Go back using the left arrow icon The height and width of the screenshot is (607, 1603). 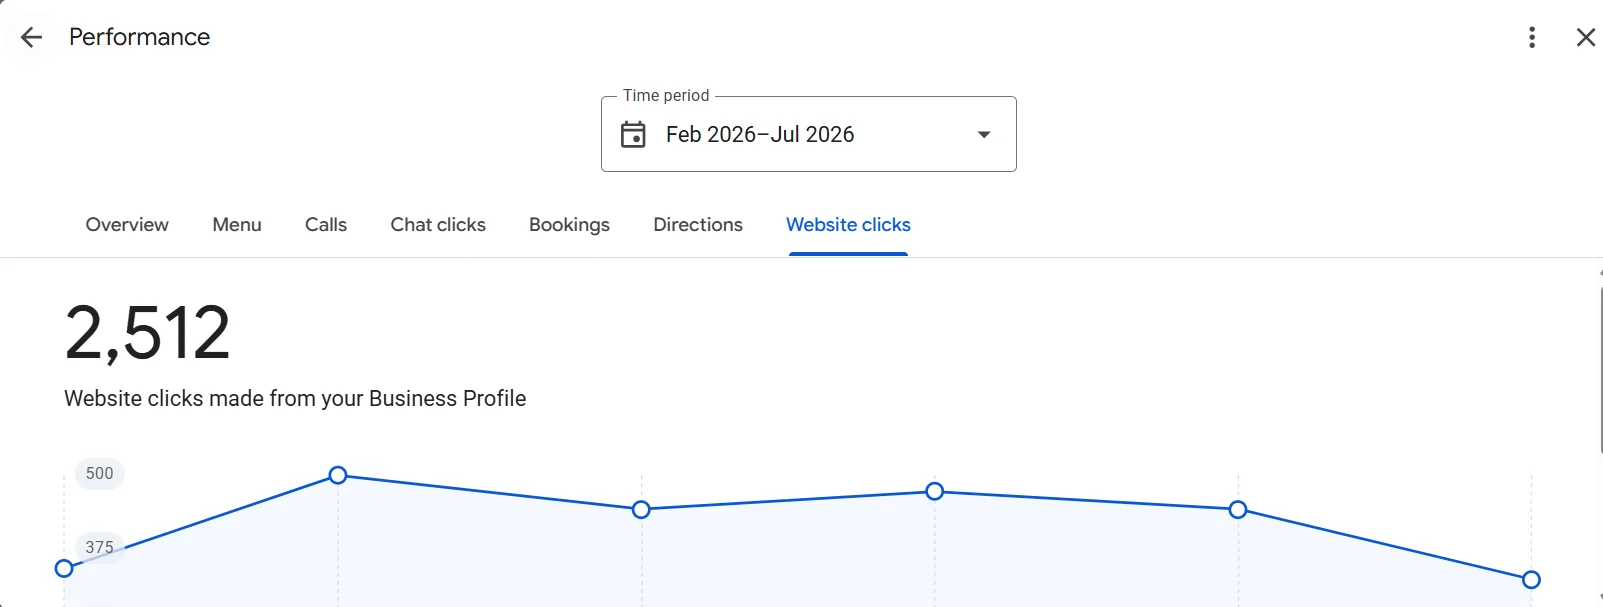32,38
